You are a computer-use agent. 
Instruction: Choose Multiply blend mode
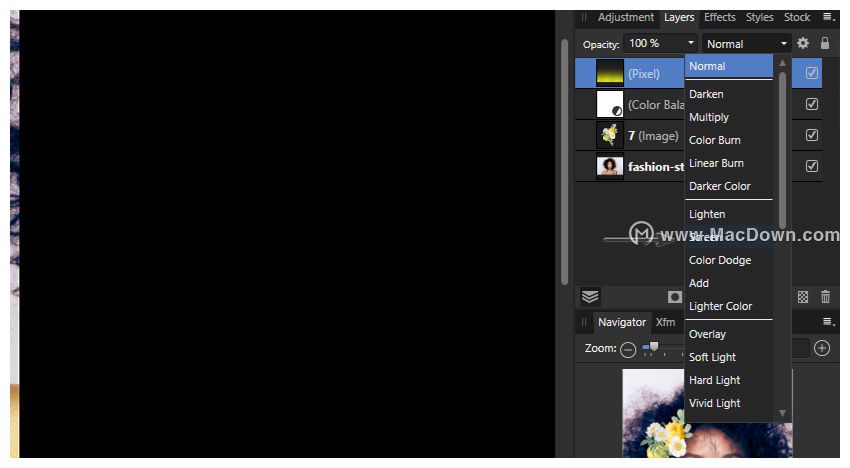point(729,117)
